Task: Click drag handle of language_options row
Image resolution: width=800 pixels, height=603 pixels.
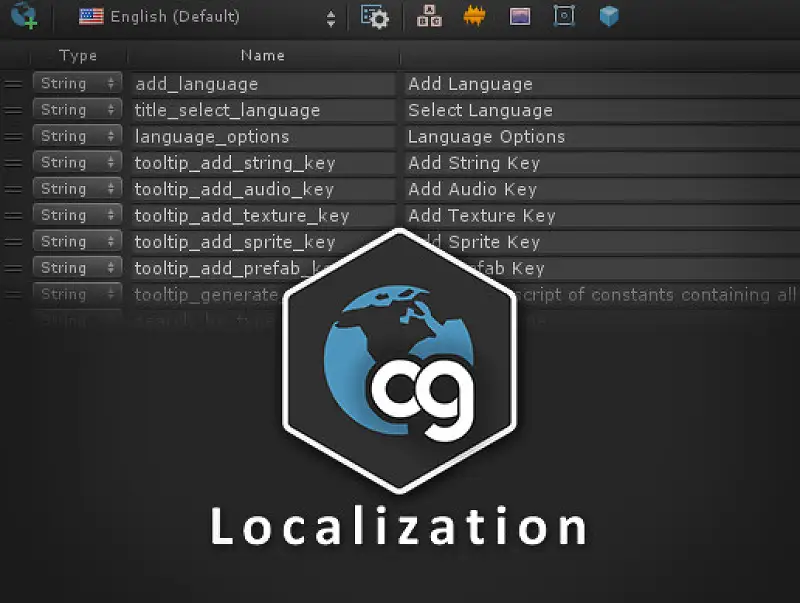Action: pyautogui.click(x=14, y=137)
